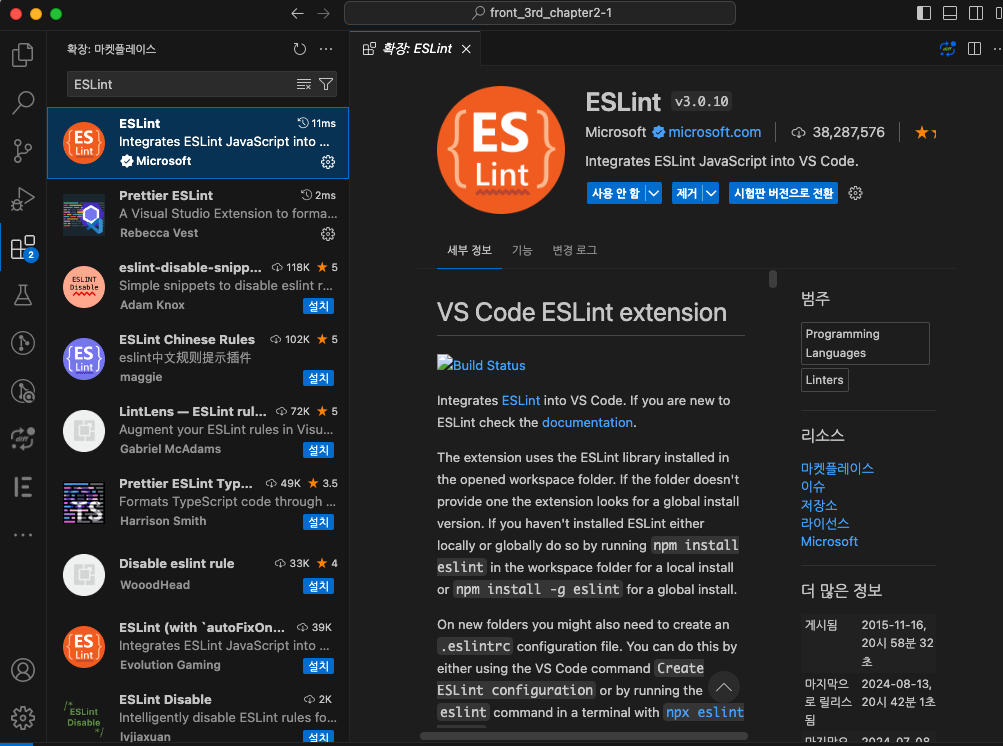Screen dimensions: 1003x746
Task: Go back in navigation history
Action: tap(297, 13)
